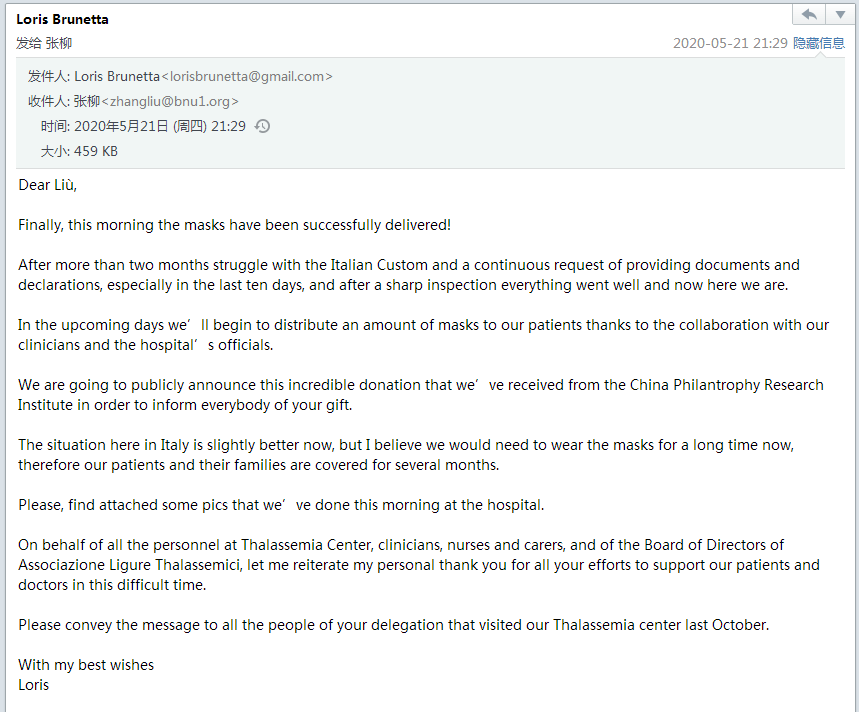Click the "With my best wishes" closing line
This screenshot has width=859, height=712.
86,665
